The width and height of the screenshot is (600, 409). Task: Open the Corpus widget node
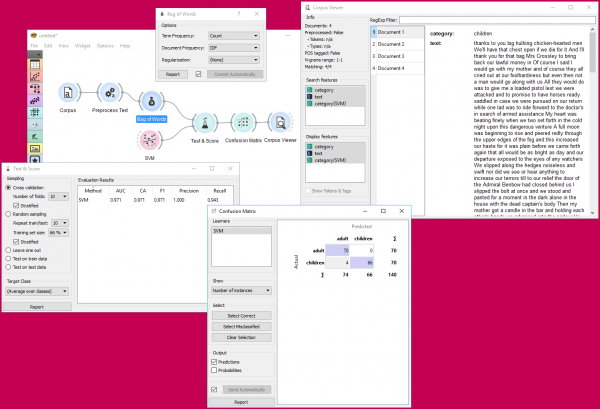[x=68, y=93]
